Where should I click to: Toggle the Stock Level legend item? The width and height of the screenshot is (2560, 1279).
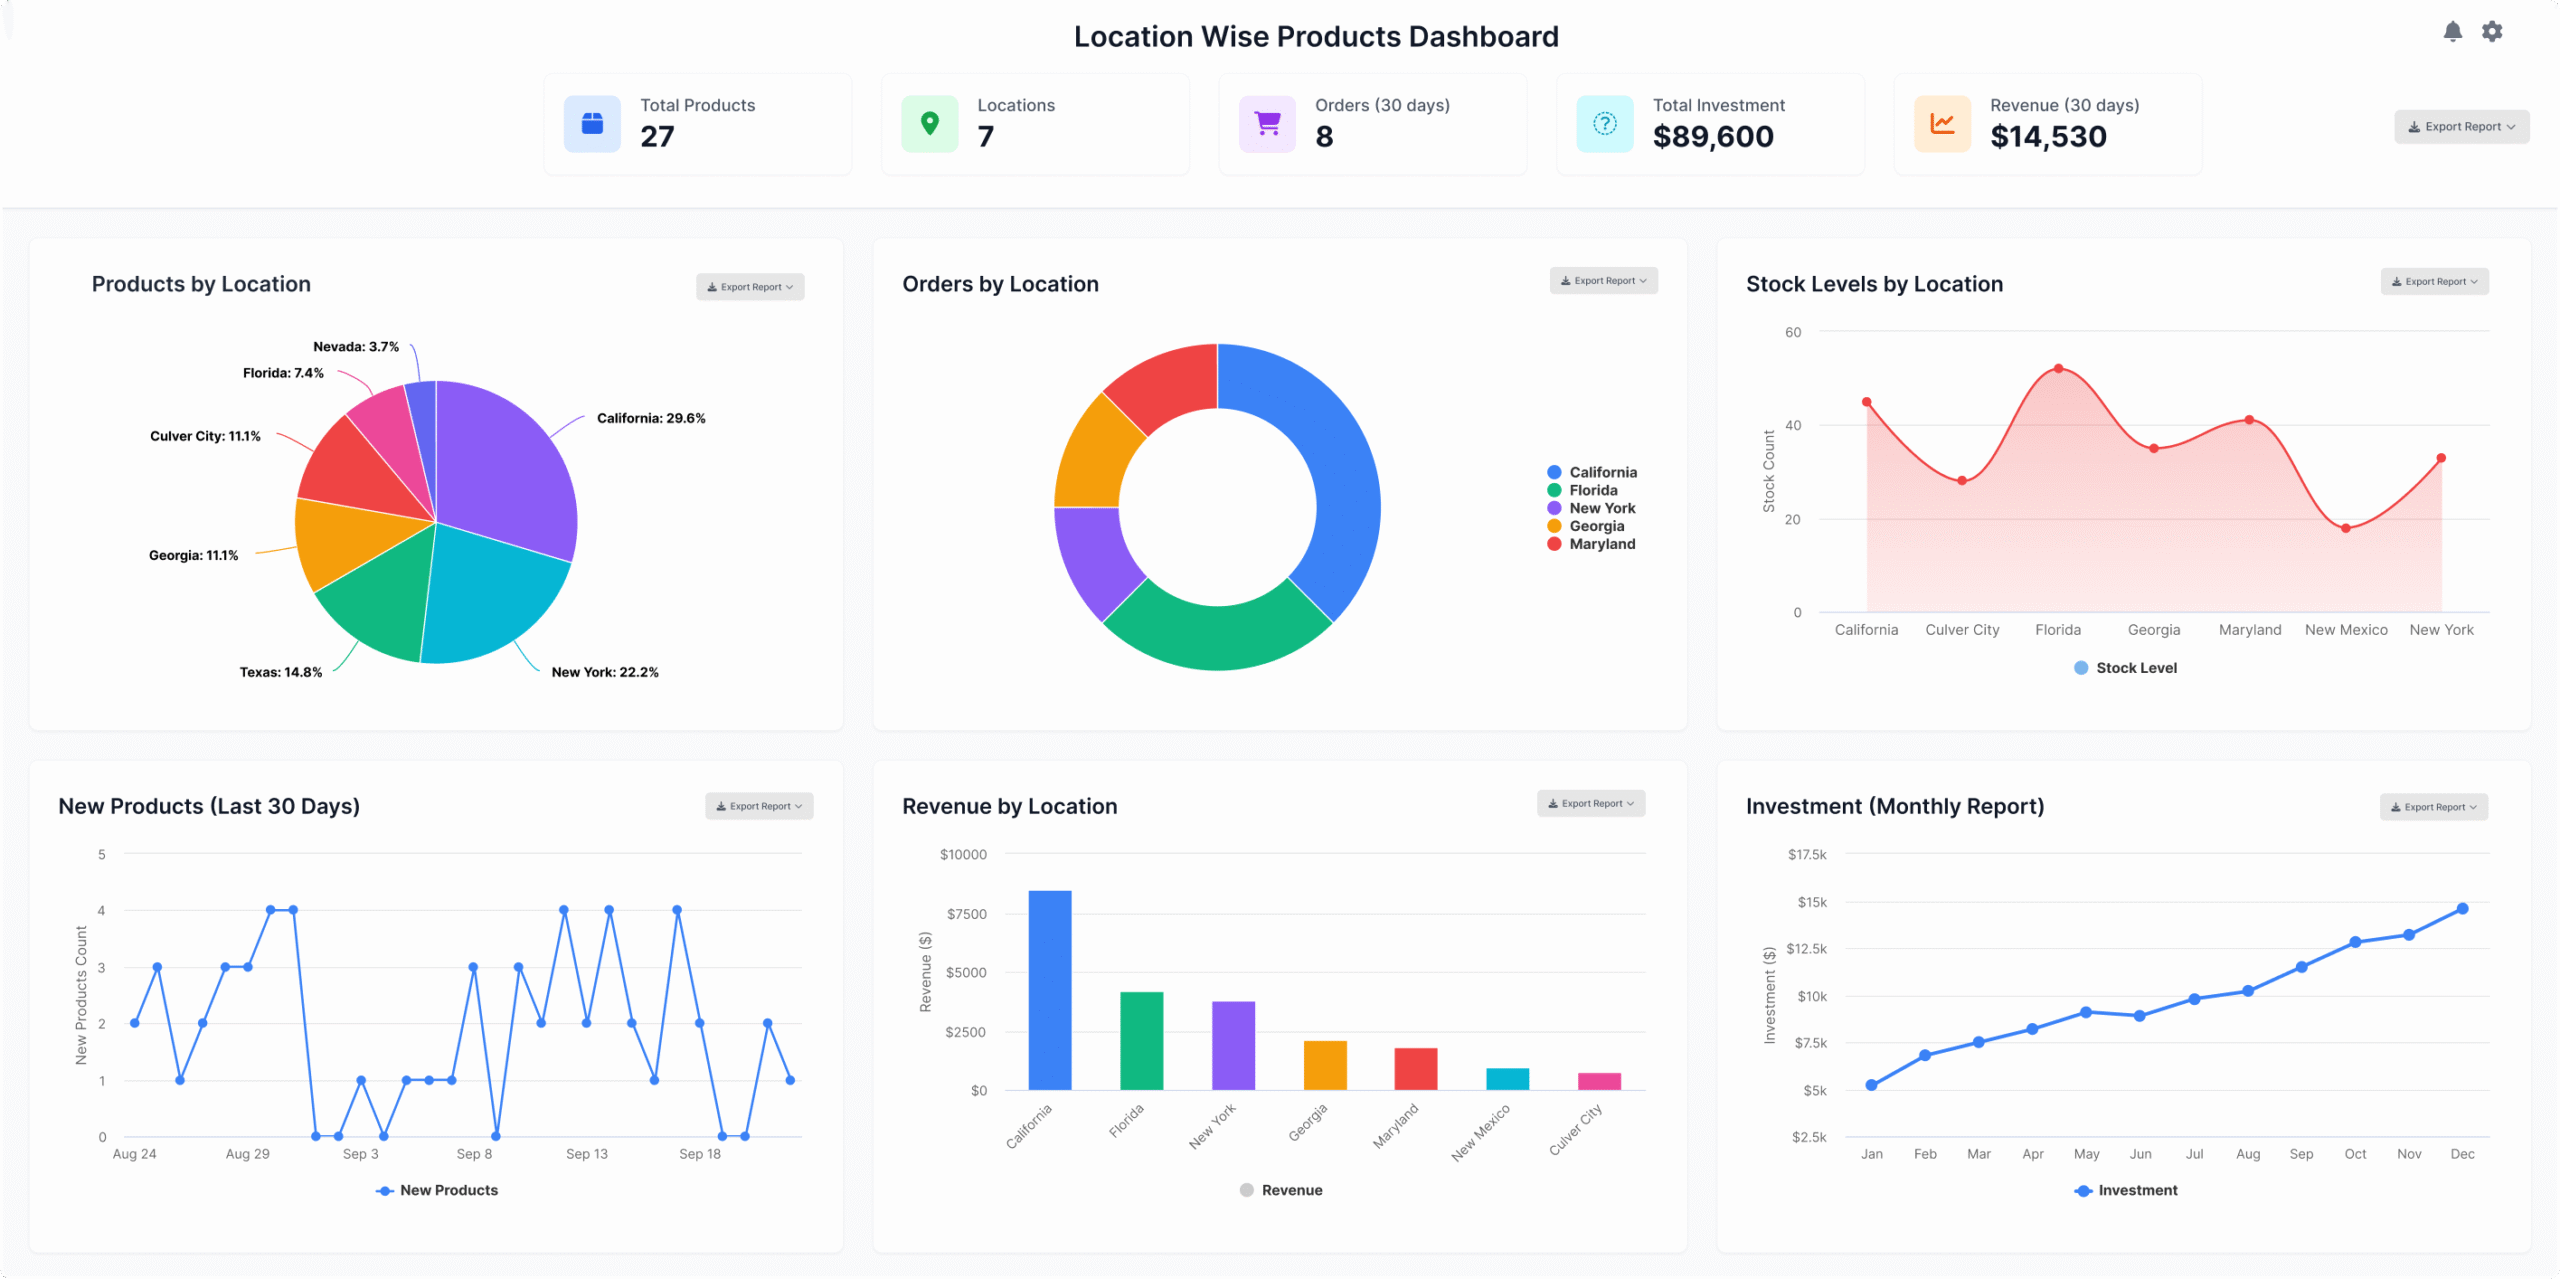(2125, 667)
